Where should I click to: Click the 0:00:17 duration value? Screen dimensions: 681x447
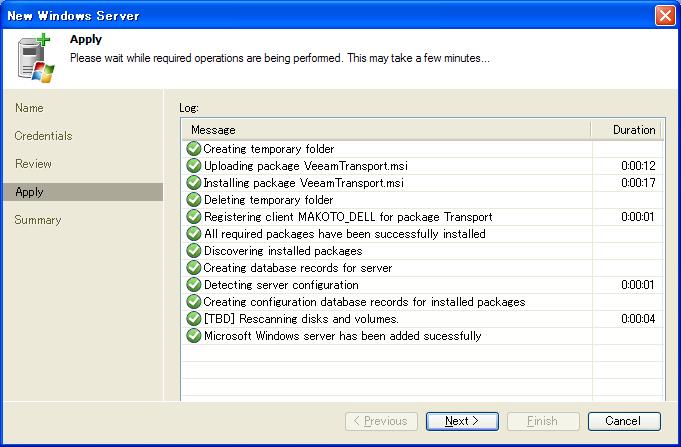click(638, 182)
